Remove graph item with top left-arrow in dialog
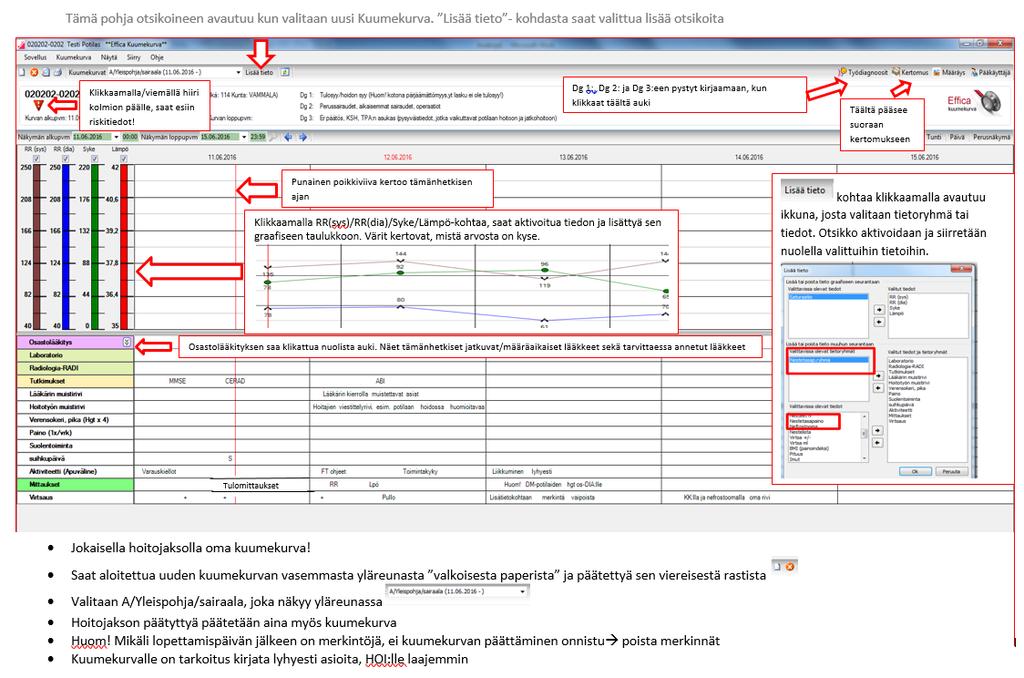Viewport: 1024px width, 678px height. [x=878, y=322]
